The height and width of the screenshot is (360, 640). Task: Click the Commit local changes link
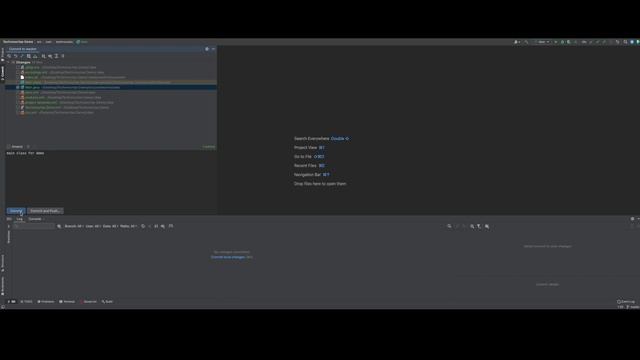pos(228,257)
